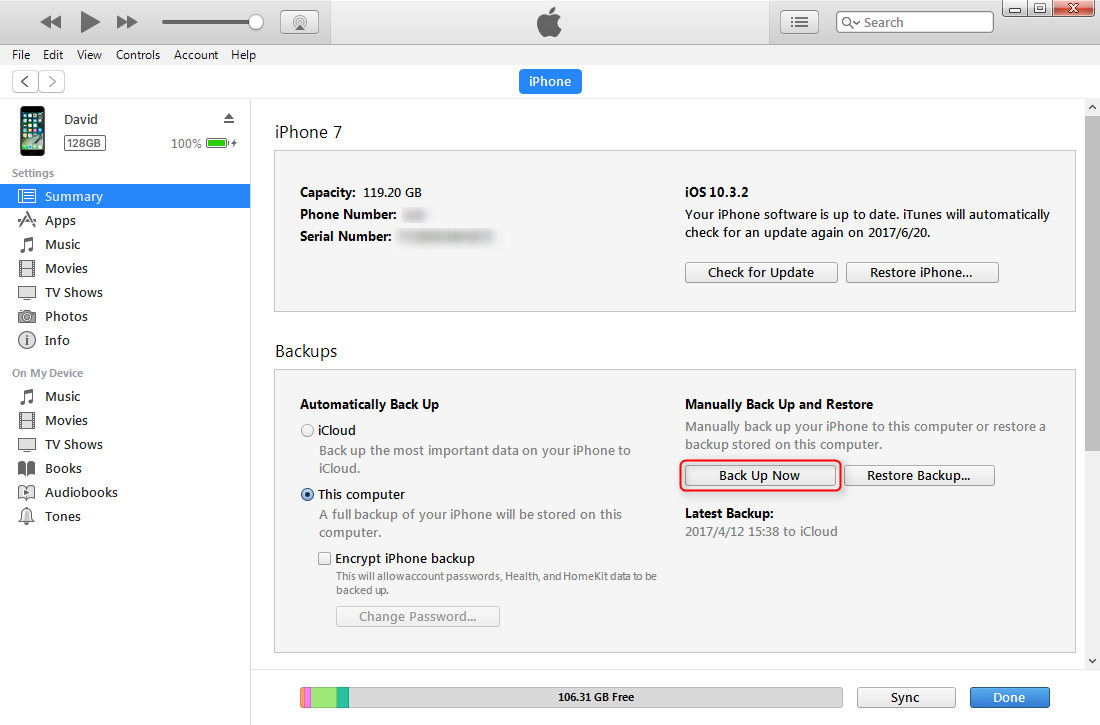Click the iPhone device thumbnail
The width and height of the screenshot is (1100, 725).
pos(32,131)
